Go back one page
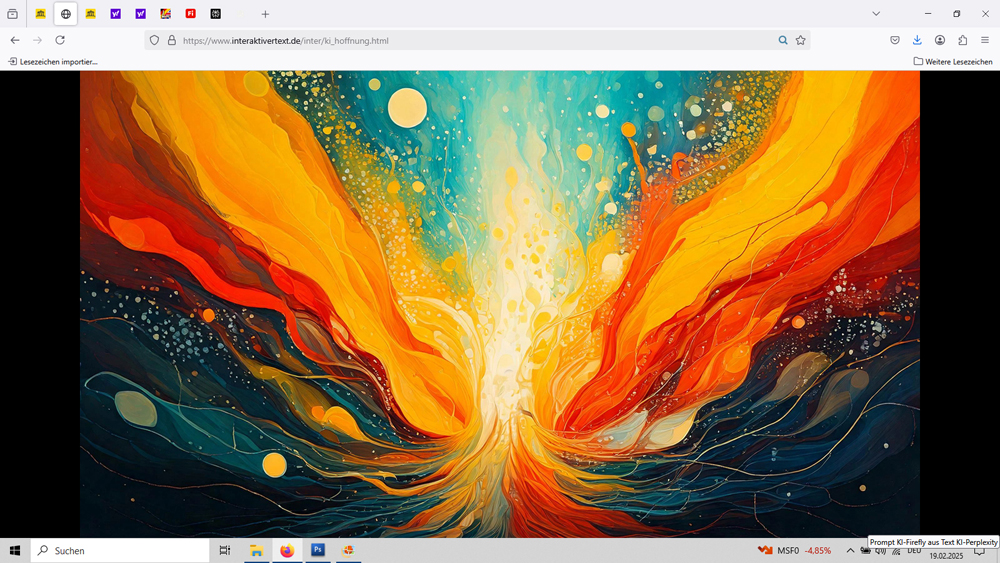1000x563 pixels. tap(15, 40)
